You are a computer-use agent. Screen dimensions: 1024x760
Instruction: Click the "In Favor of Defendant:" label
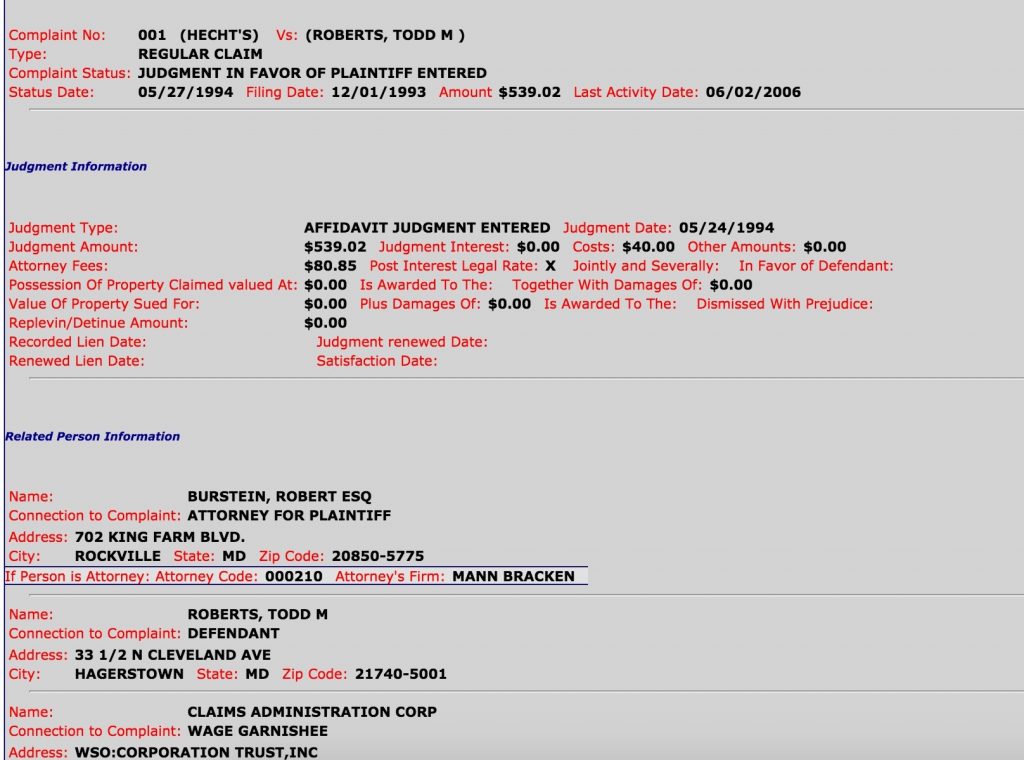click(816, 266)
